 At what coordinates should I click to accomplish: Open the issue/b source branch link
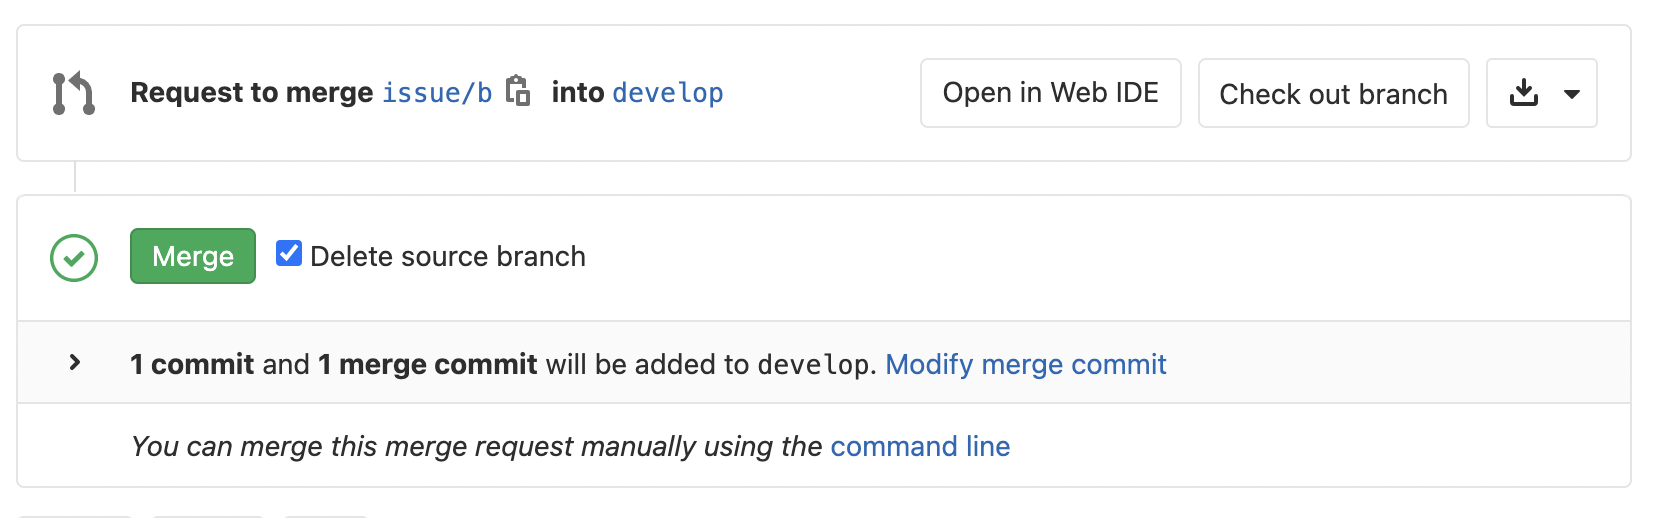[x=437, y=93]
